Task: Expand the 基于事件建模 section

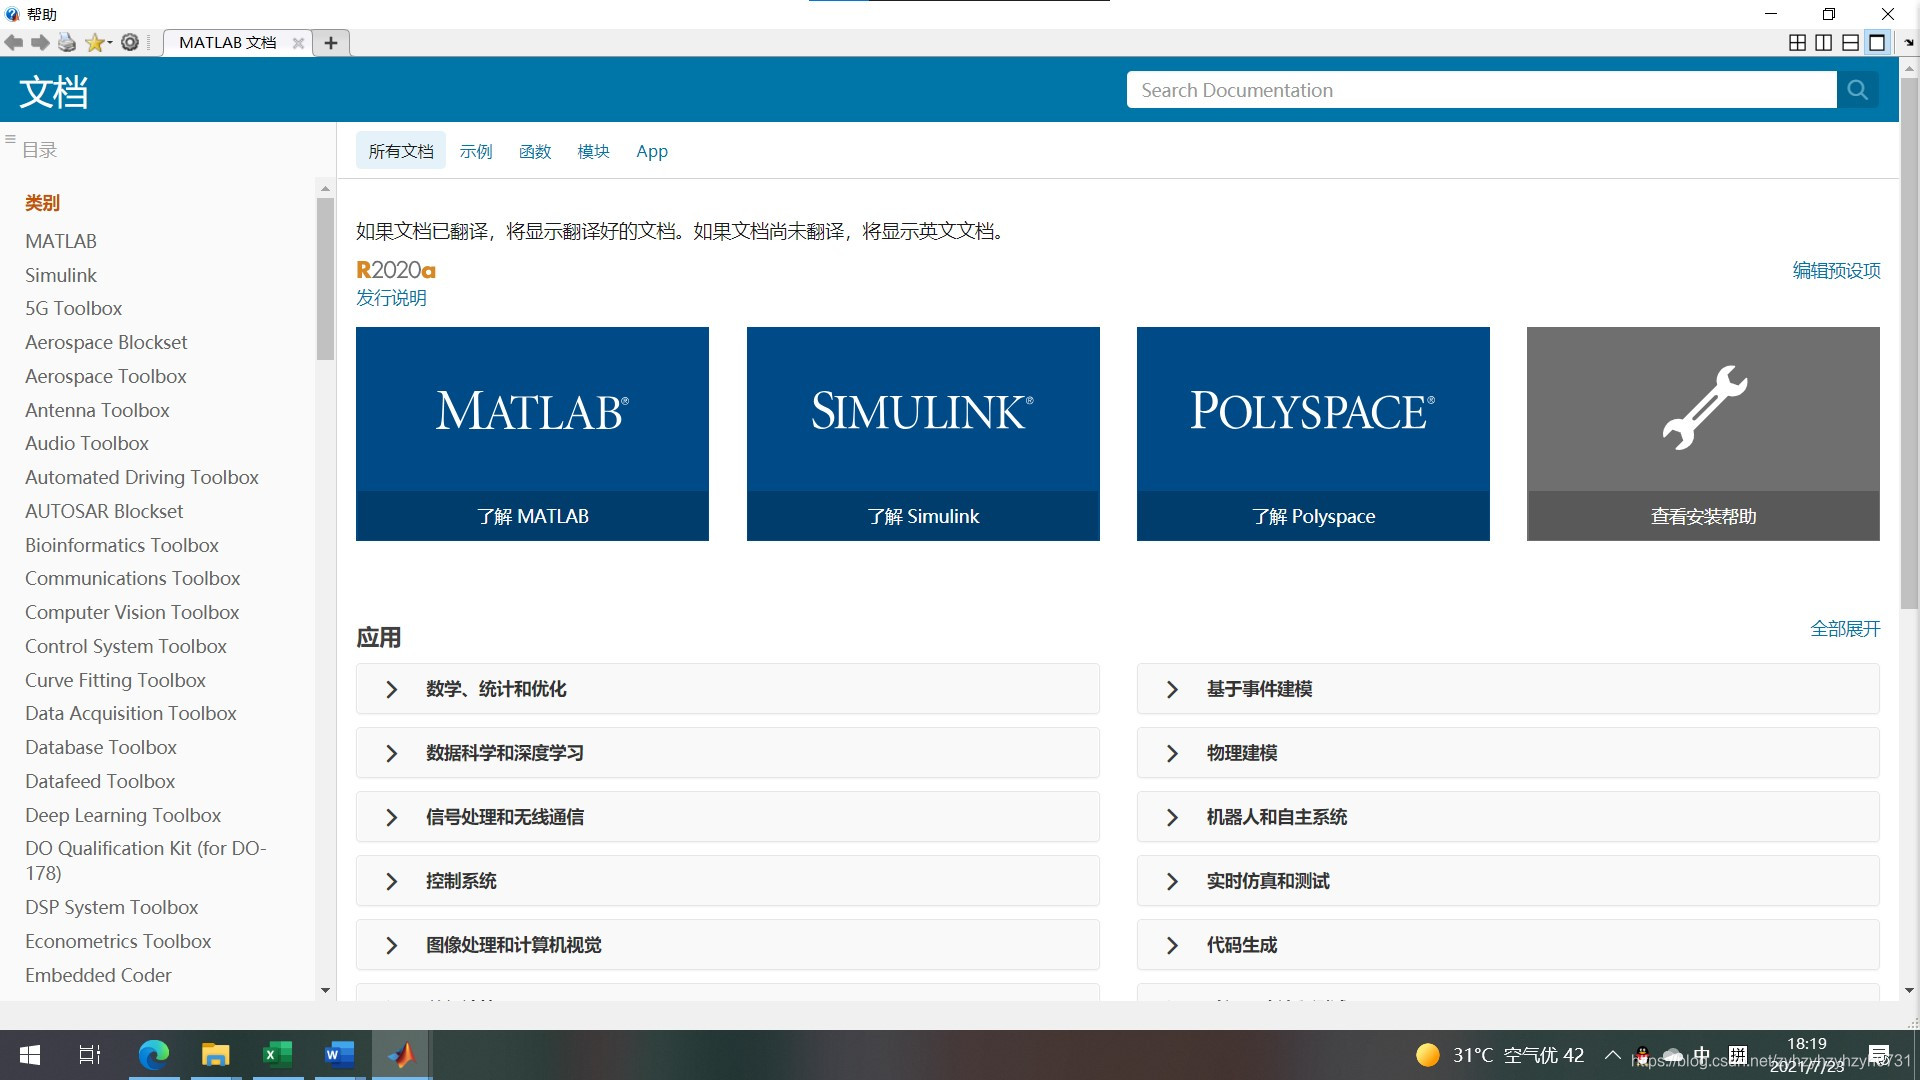Action: click(x=1508, y=689)
